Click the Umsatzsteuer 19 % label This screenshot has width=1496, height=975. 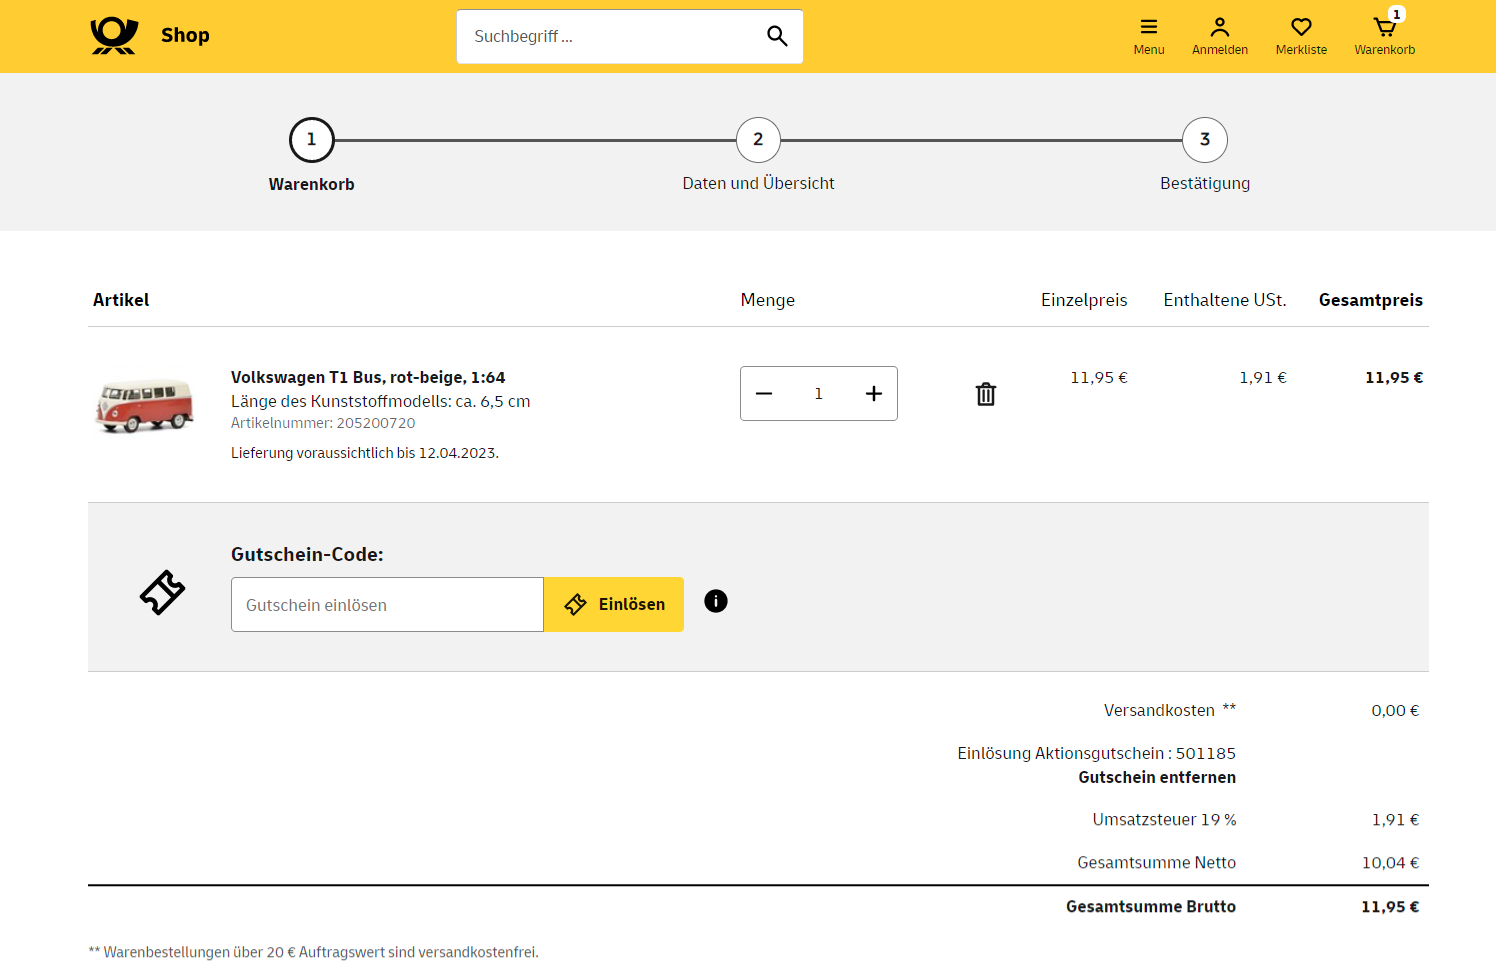click(1164, 819)
